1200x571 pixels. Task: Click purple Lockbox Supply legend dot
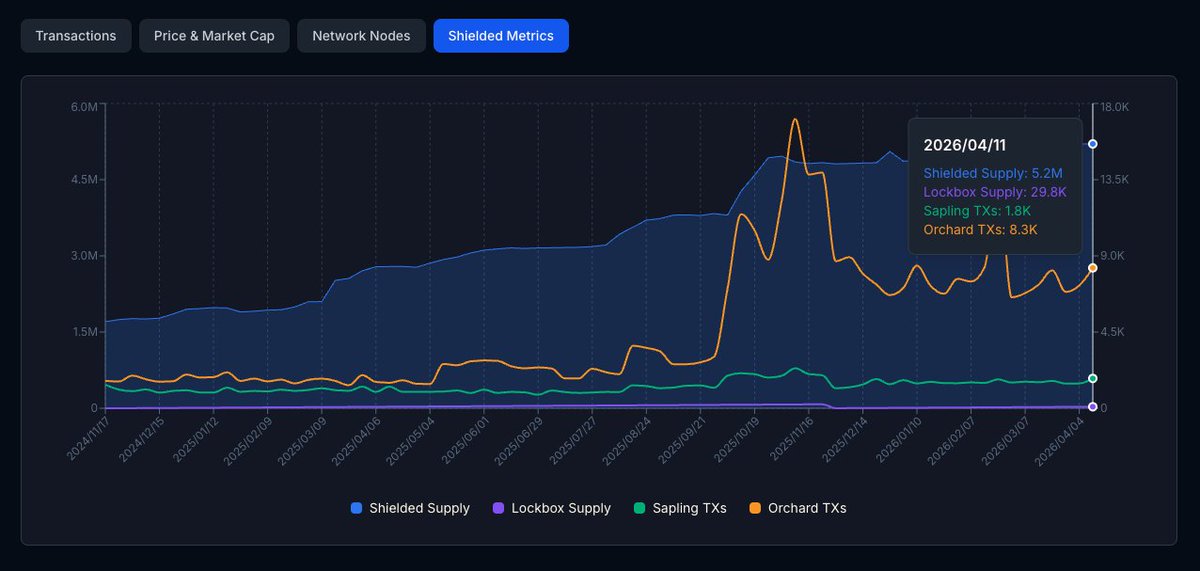pyautogui.click(x=499, y=508)
